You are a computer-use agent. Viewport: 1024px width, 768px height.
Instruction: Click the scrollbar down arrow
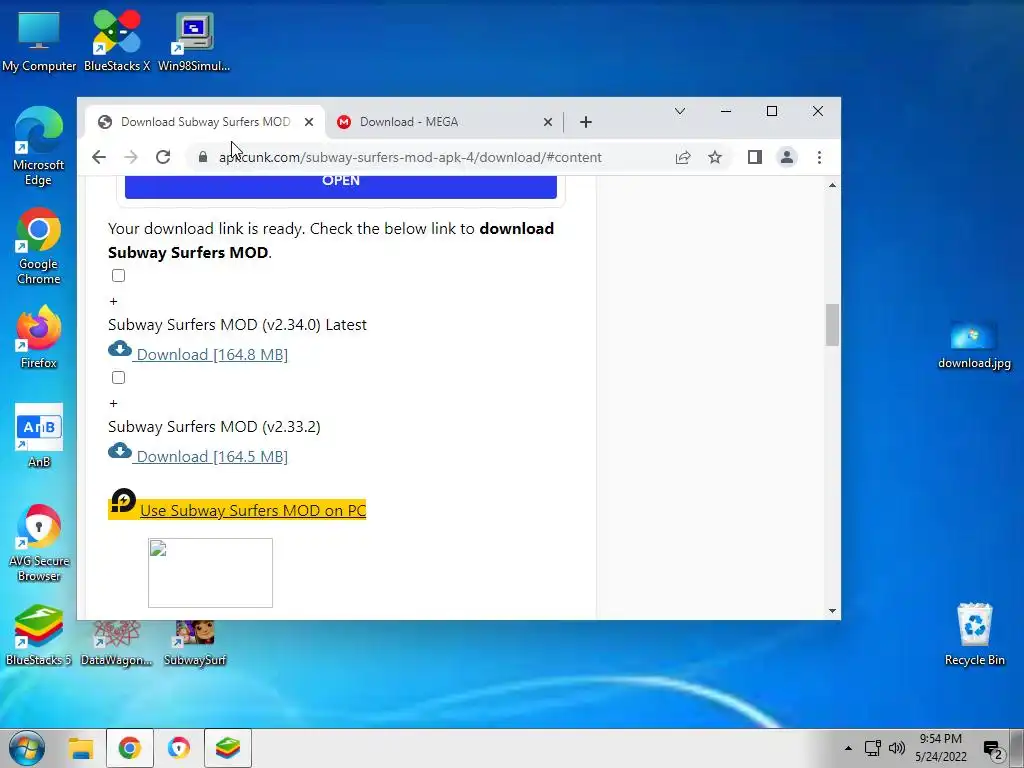point(832,611)
